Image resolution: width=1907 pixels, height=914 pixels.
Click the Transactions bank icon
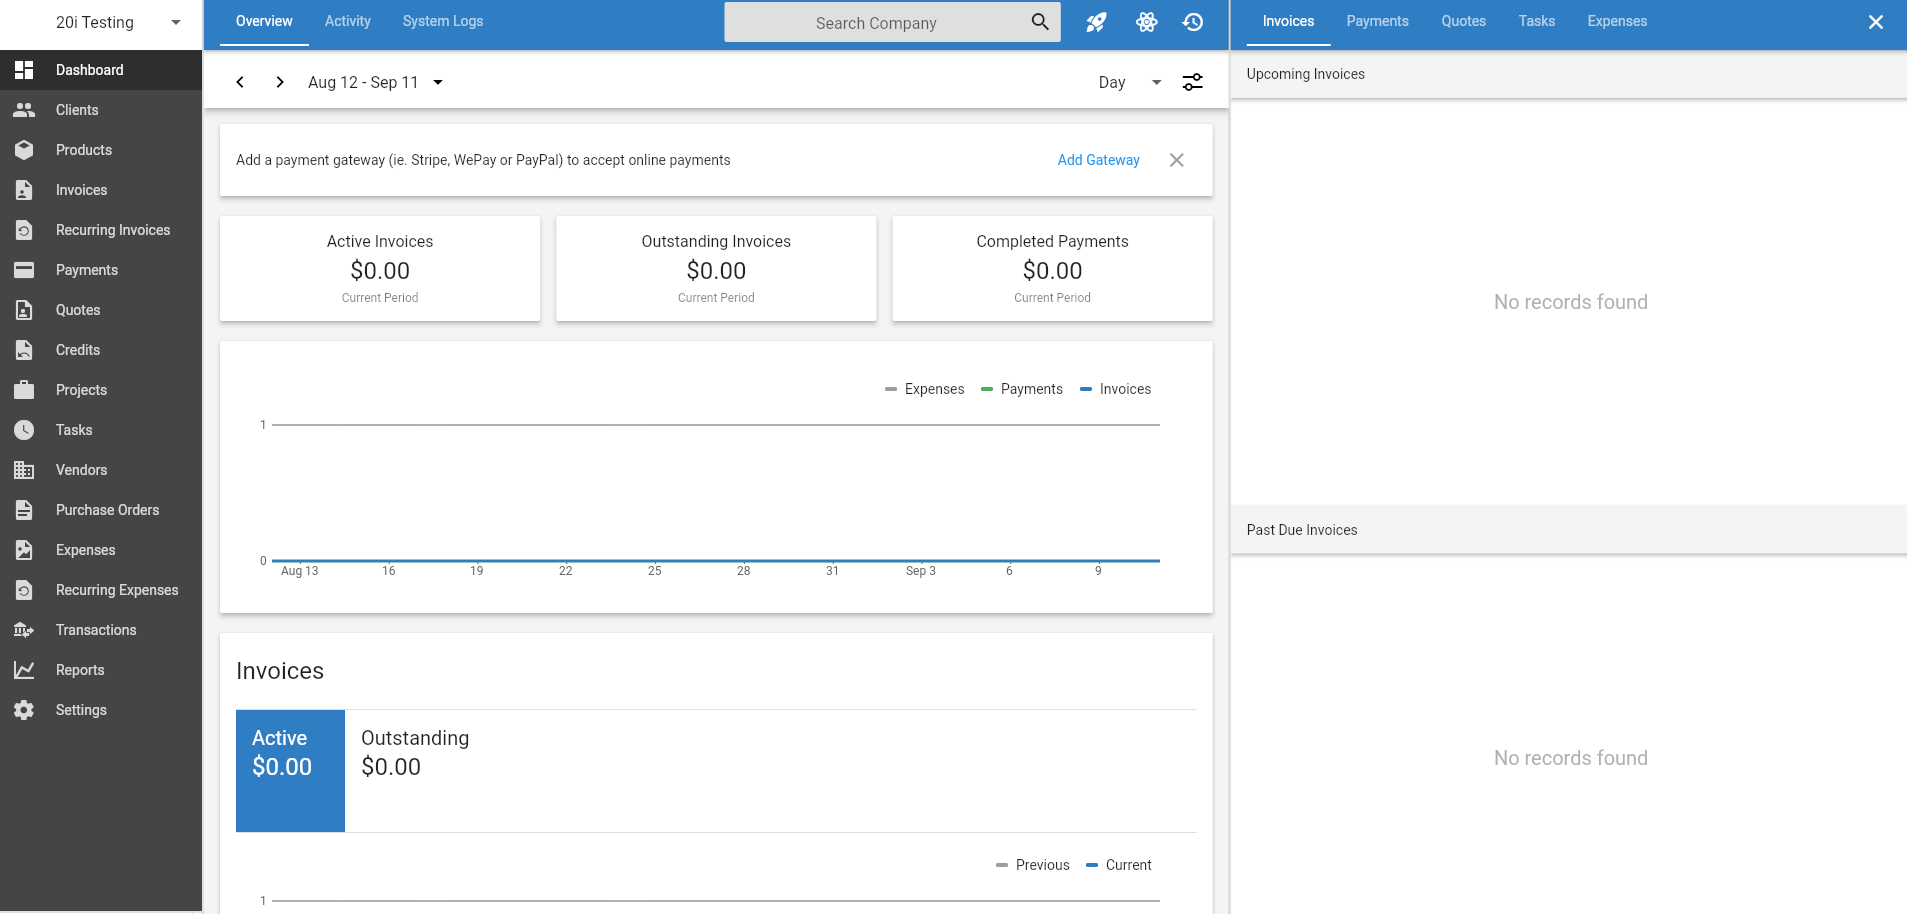pyautogui.click(x=24, y=630)
